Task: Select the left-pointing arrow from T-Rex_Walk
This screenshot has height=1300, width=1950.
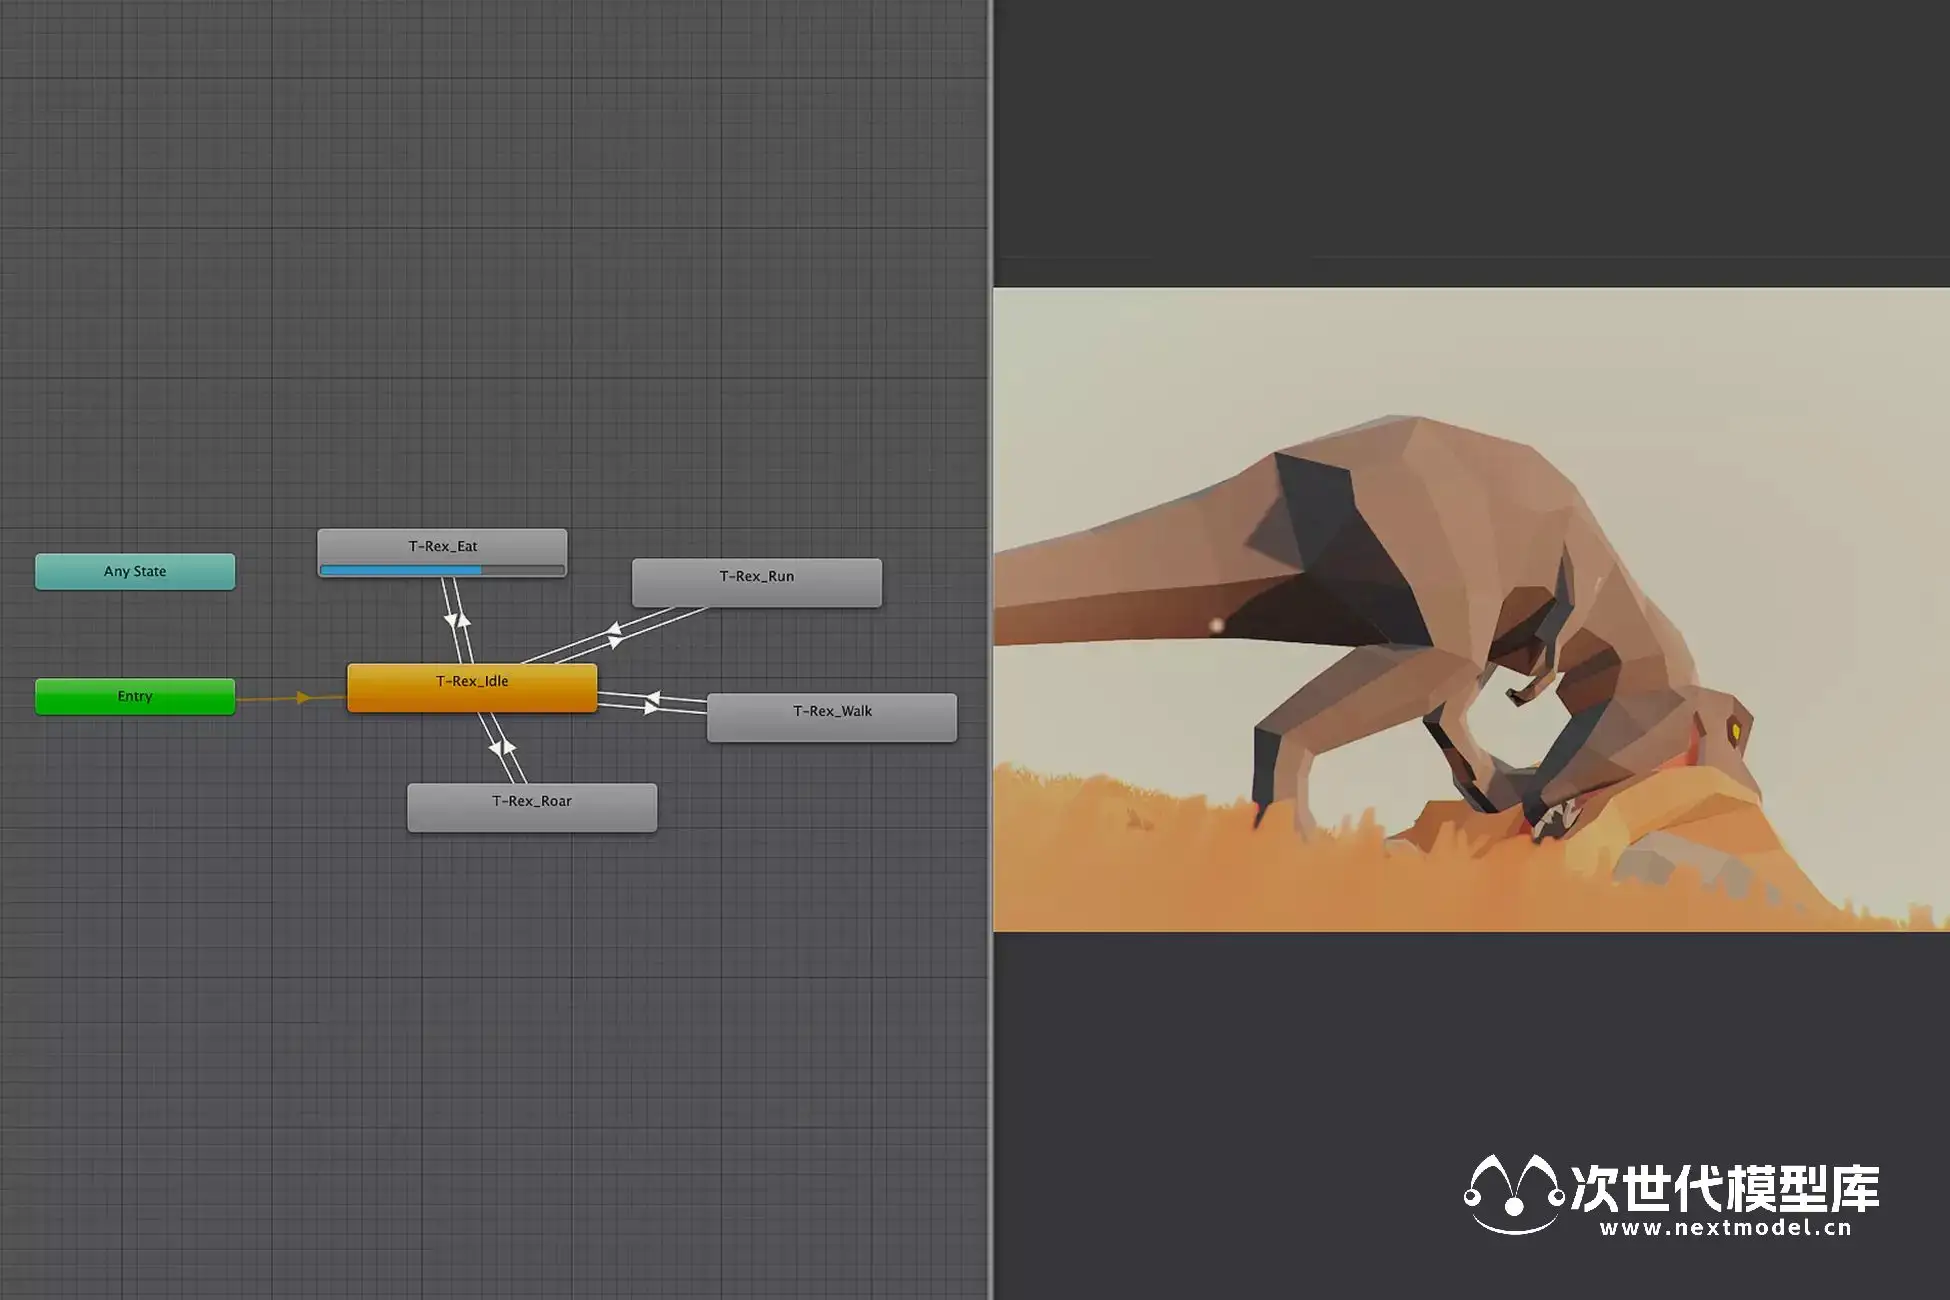Action: point(653,697)
